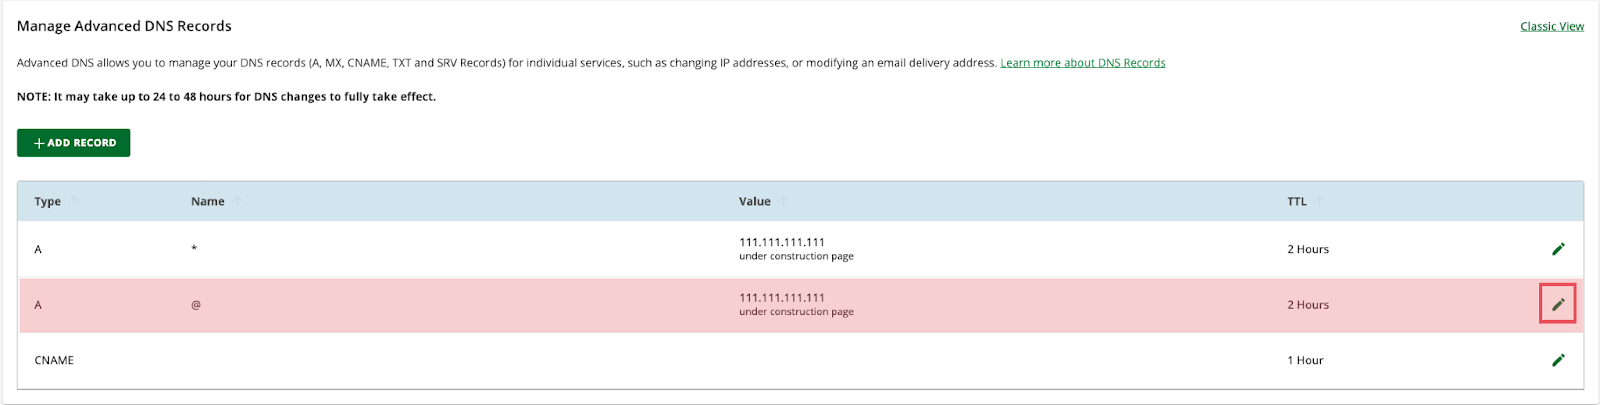Add a new DNS record
Image resolution: width=1600 pixels, height=405 pixels.
73,143
